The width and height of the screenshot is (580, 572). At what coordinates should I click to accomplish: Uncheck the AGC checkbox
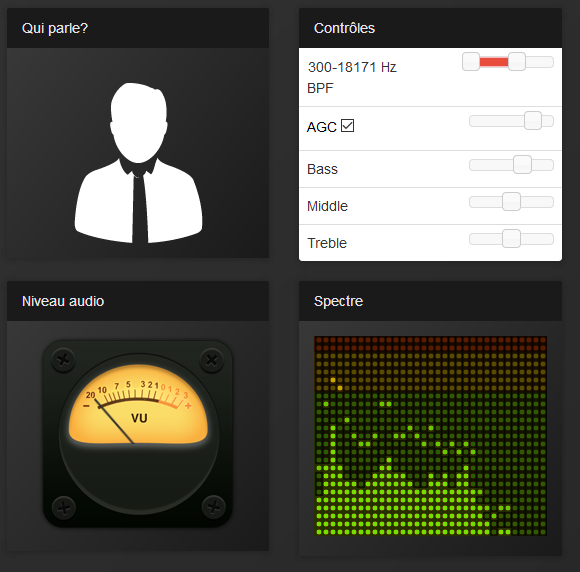(347, 125)
